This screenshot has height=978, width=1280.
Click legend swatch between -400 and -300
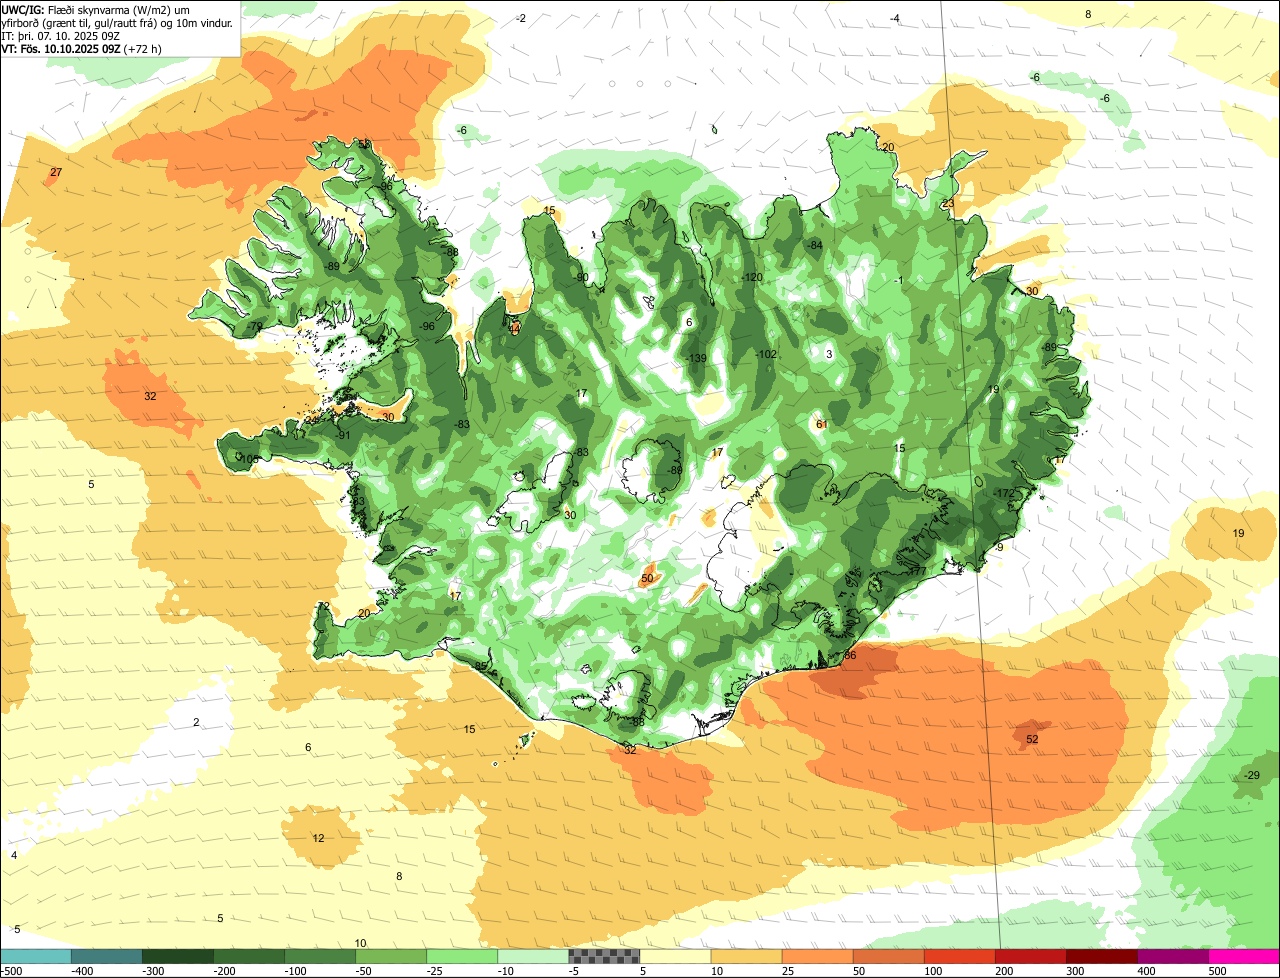coord(107,957)
